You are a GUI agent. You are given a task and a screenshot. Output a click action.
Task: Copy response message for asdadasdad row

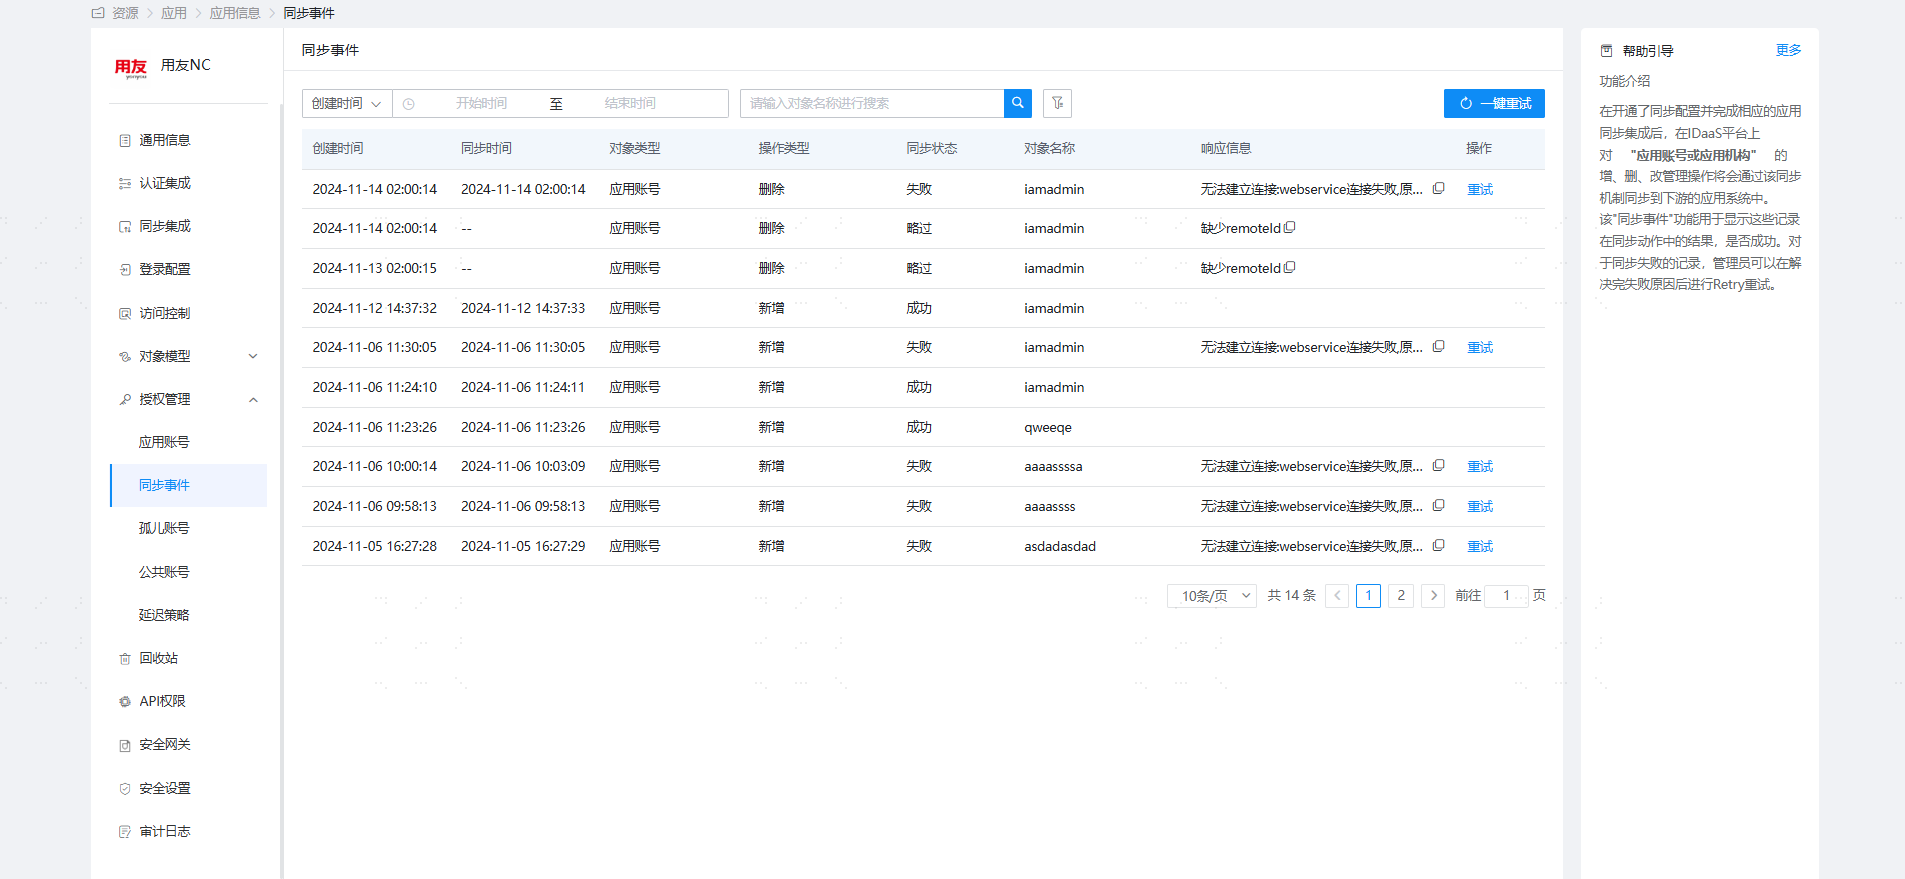(1438, 545)
